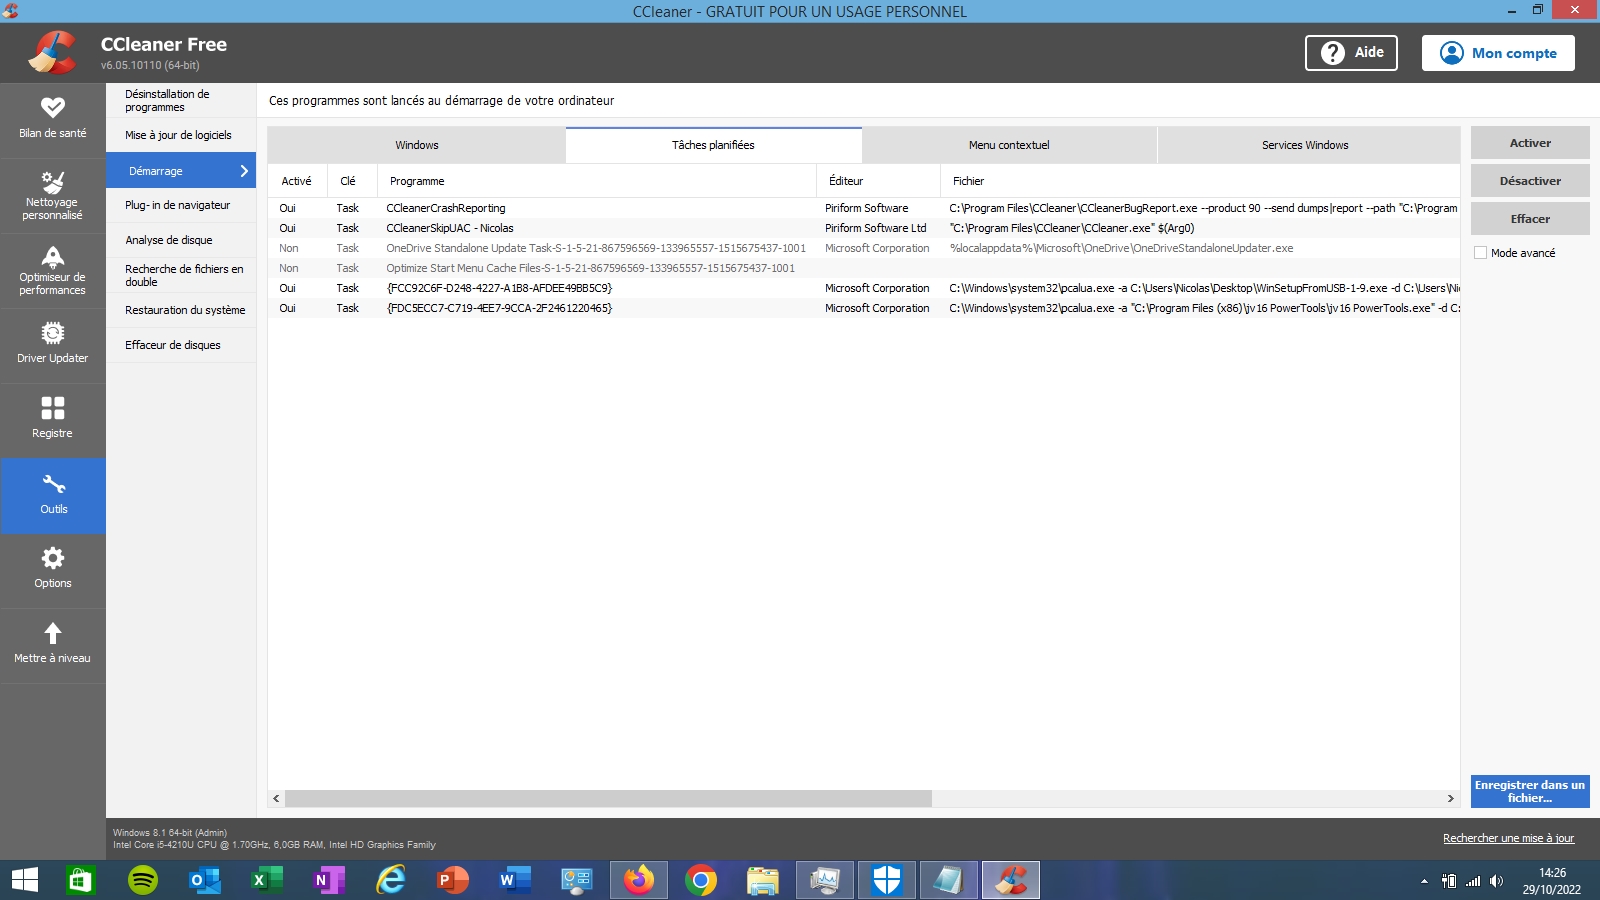This screenshot has width=1600, height=900.
Task: Open the Aide help button
Action: (1351, 53)
